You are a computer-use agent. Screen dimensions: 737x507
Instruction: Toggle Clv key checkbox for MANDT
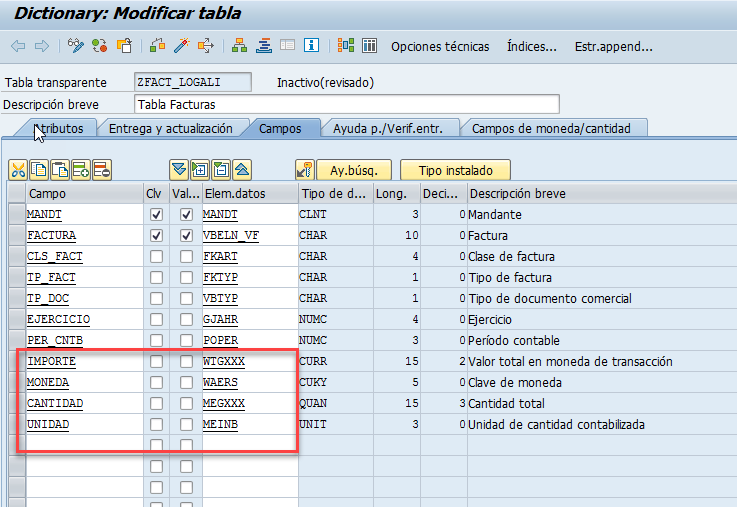click(x=156, y=215)
